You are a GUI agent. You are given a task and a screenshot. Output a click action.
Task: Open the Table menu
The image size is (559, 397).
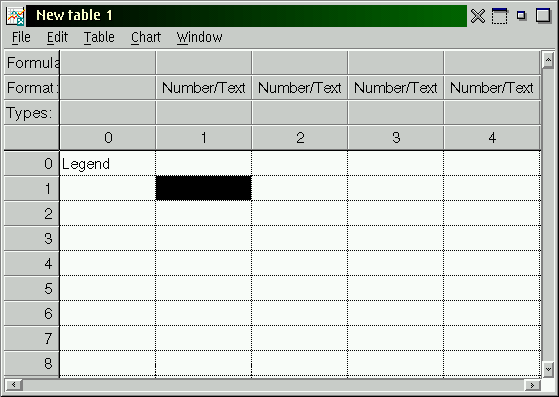[x=99, y=37]
